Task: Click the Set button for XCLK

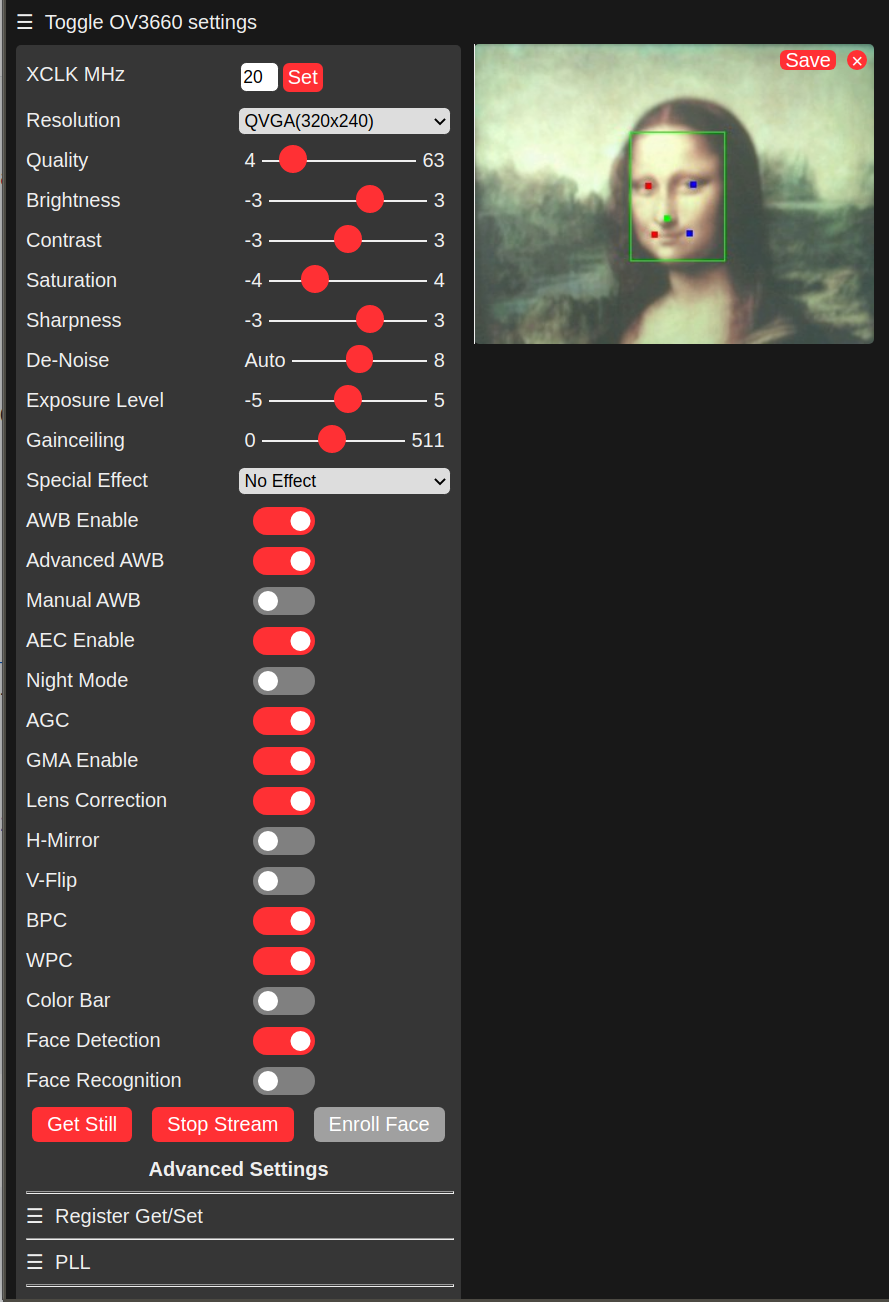Action: coord(303,77)
